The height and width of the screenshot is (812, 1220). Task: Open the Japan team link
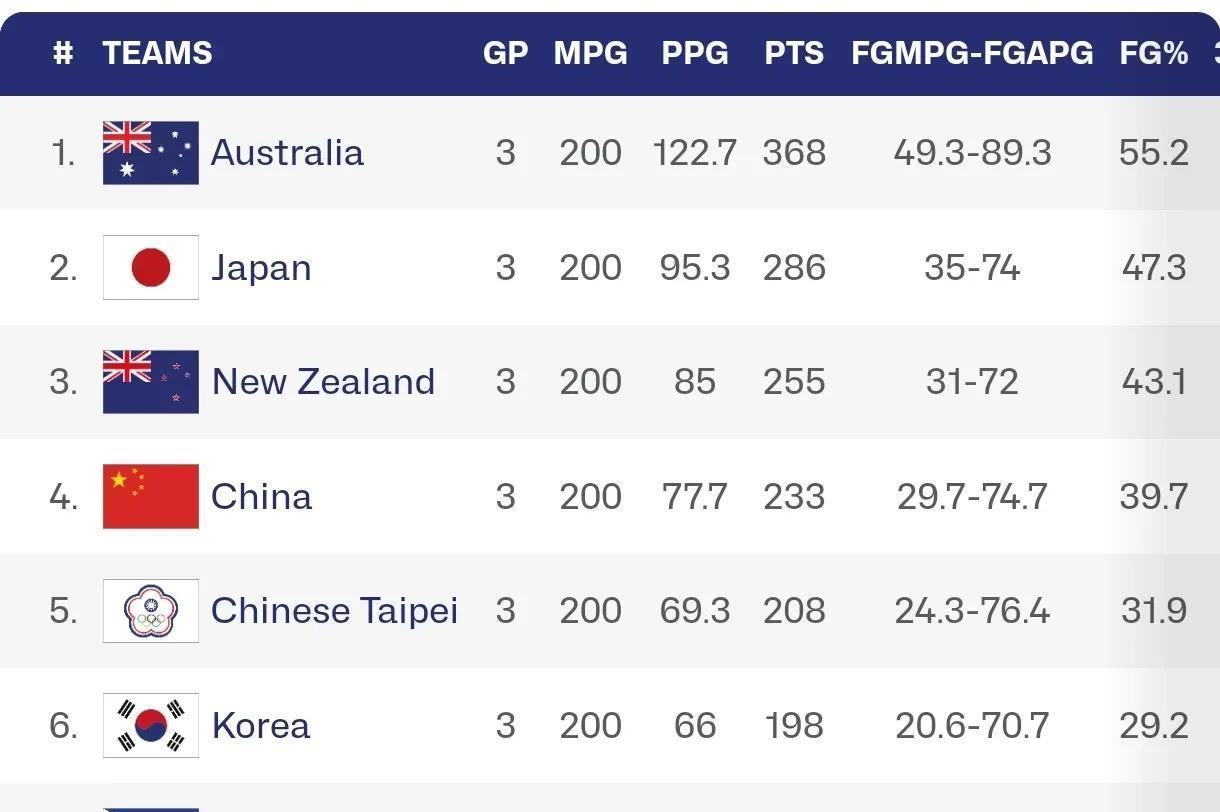[x=261, y=267]
